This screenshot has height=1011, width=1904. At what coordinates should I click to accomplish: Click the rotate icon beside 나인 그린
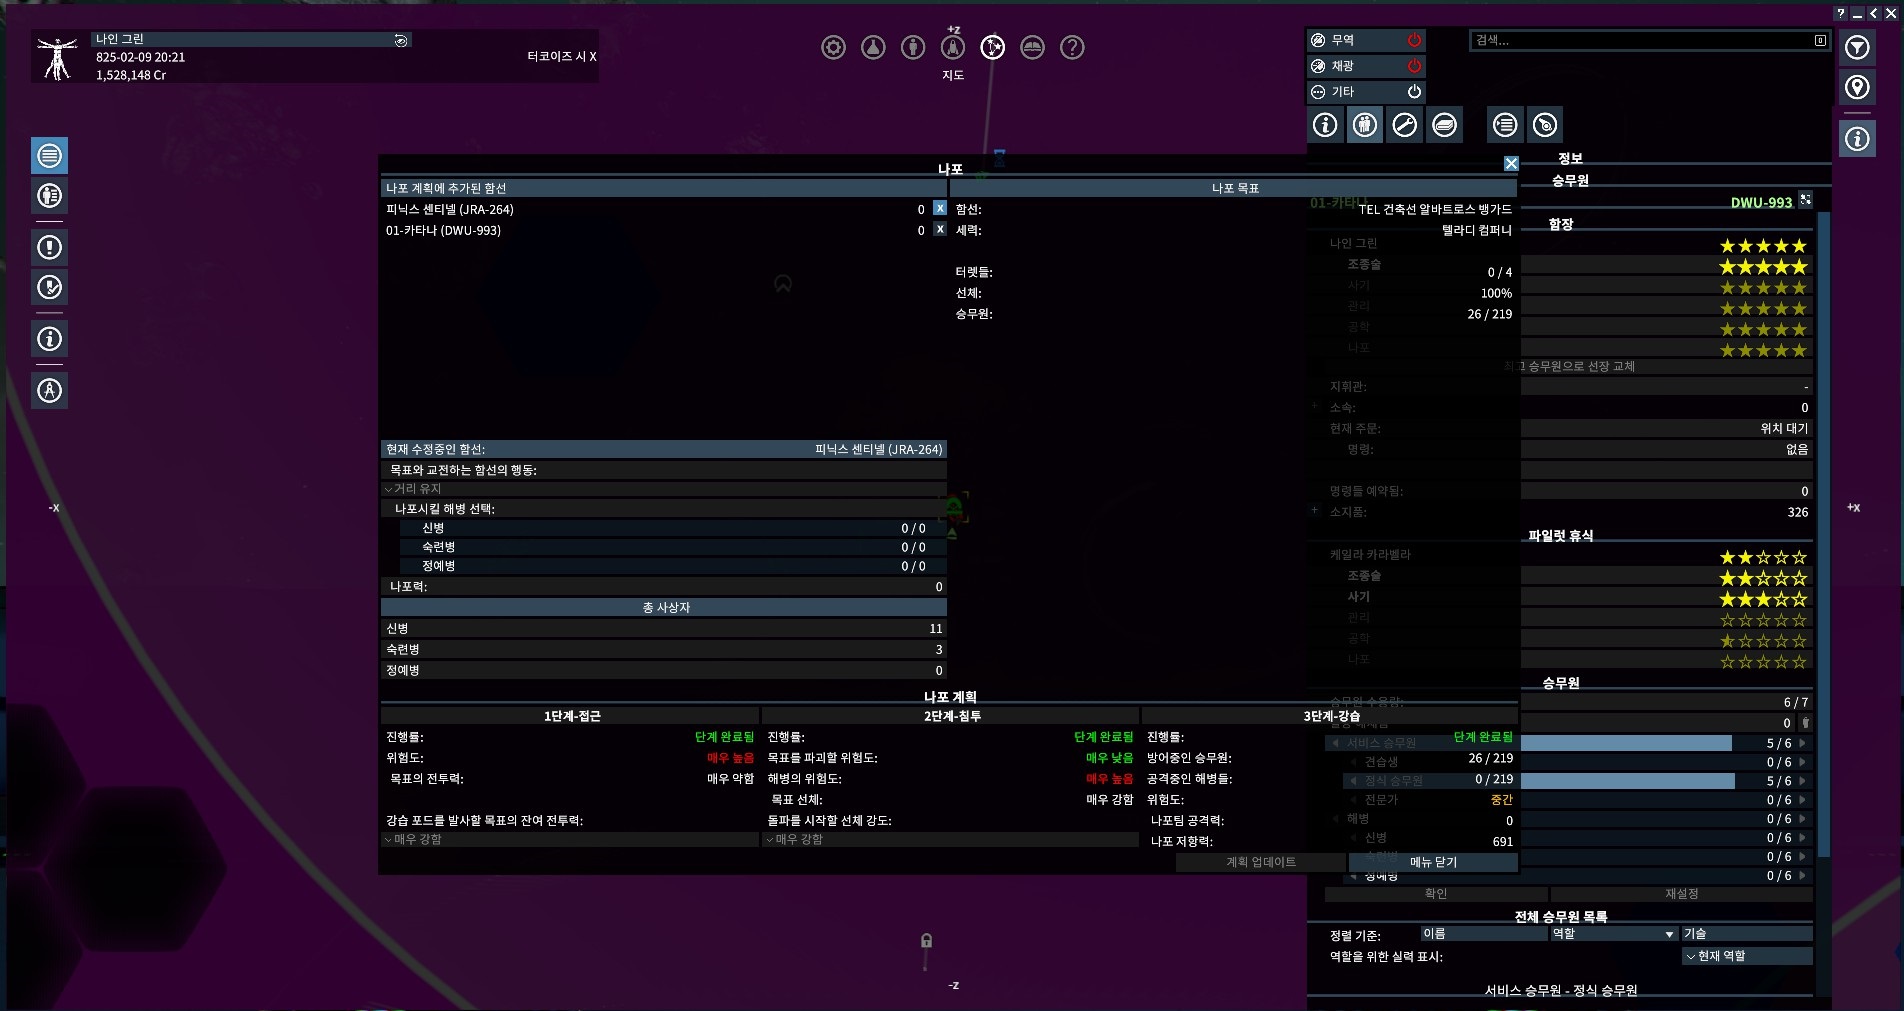(x=401, y=40)
